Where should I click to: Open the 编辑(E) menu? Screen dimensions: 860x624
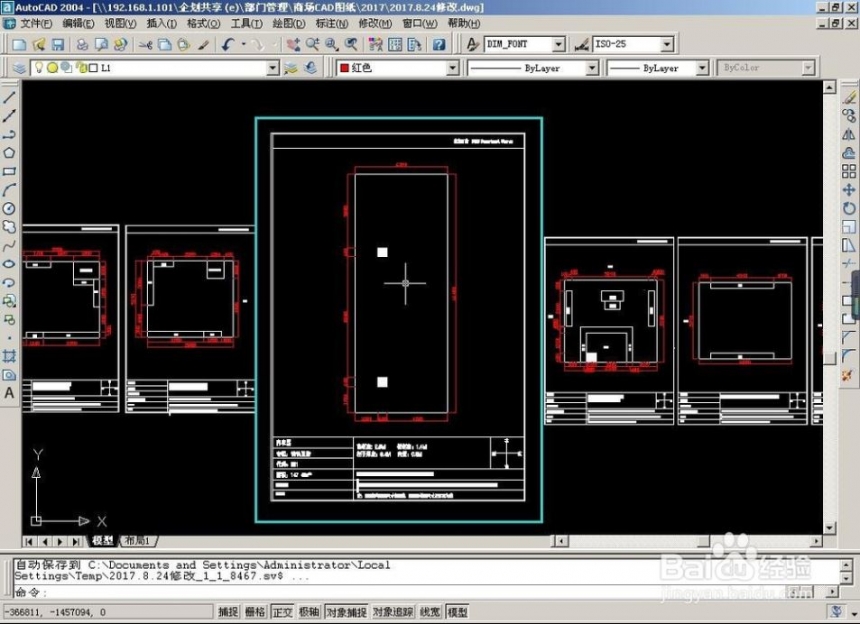tap(78, 24)
